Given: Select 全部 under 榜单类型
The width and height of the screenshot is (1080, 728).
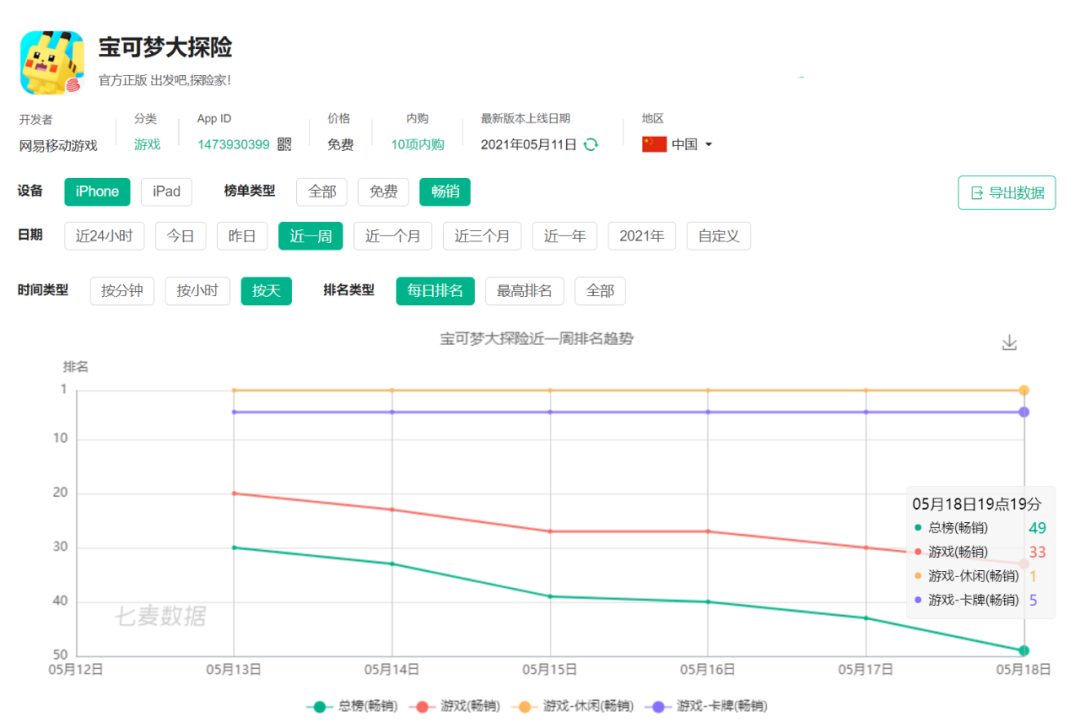Looking at the screenshot, I should (322, 191).
